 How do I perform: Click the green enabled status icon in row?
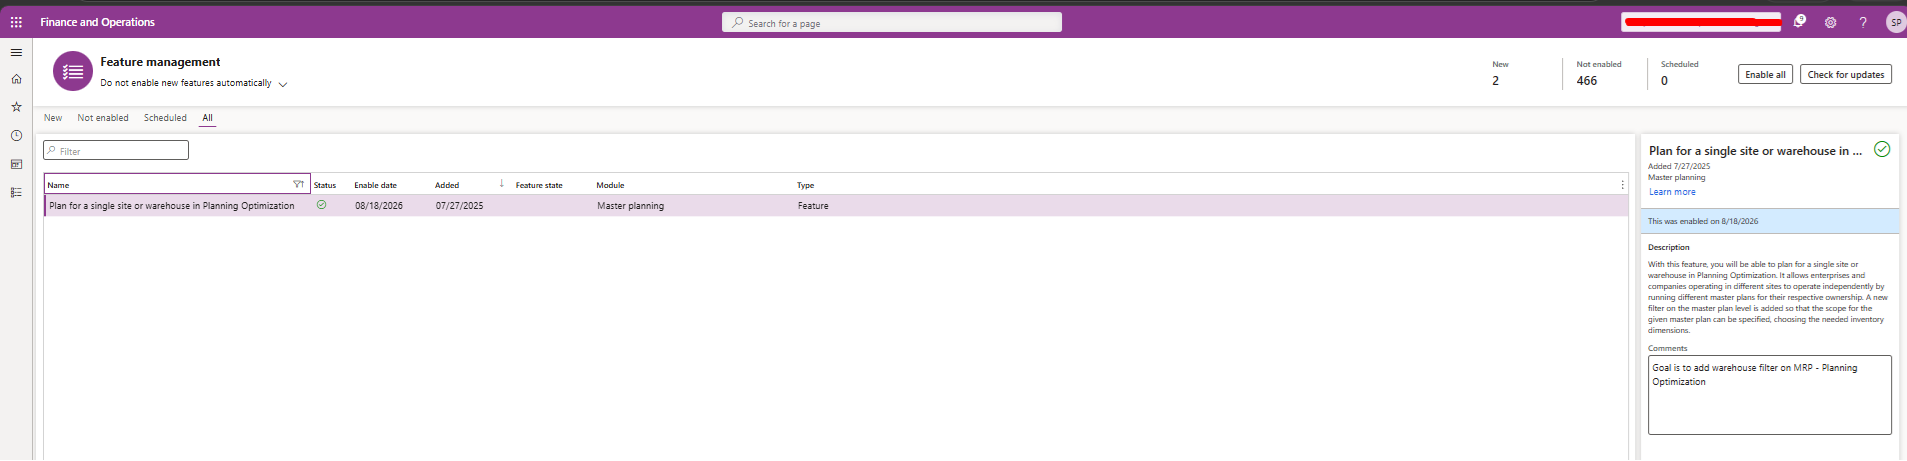coord(321,205)
